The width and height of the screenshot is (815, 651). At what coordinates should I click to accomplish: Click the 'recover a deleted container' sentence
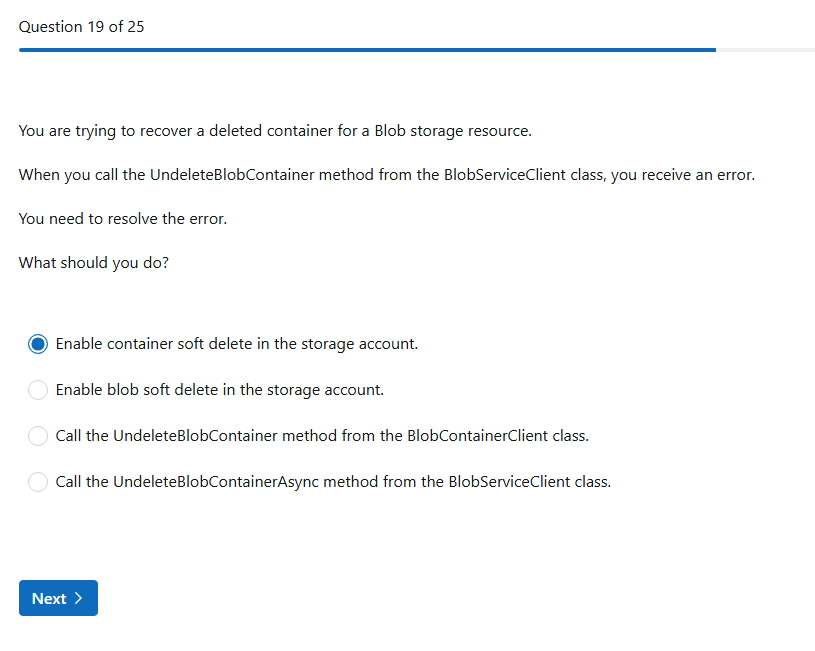pos(275,131)
